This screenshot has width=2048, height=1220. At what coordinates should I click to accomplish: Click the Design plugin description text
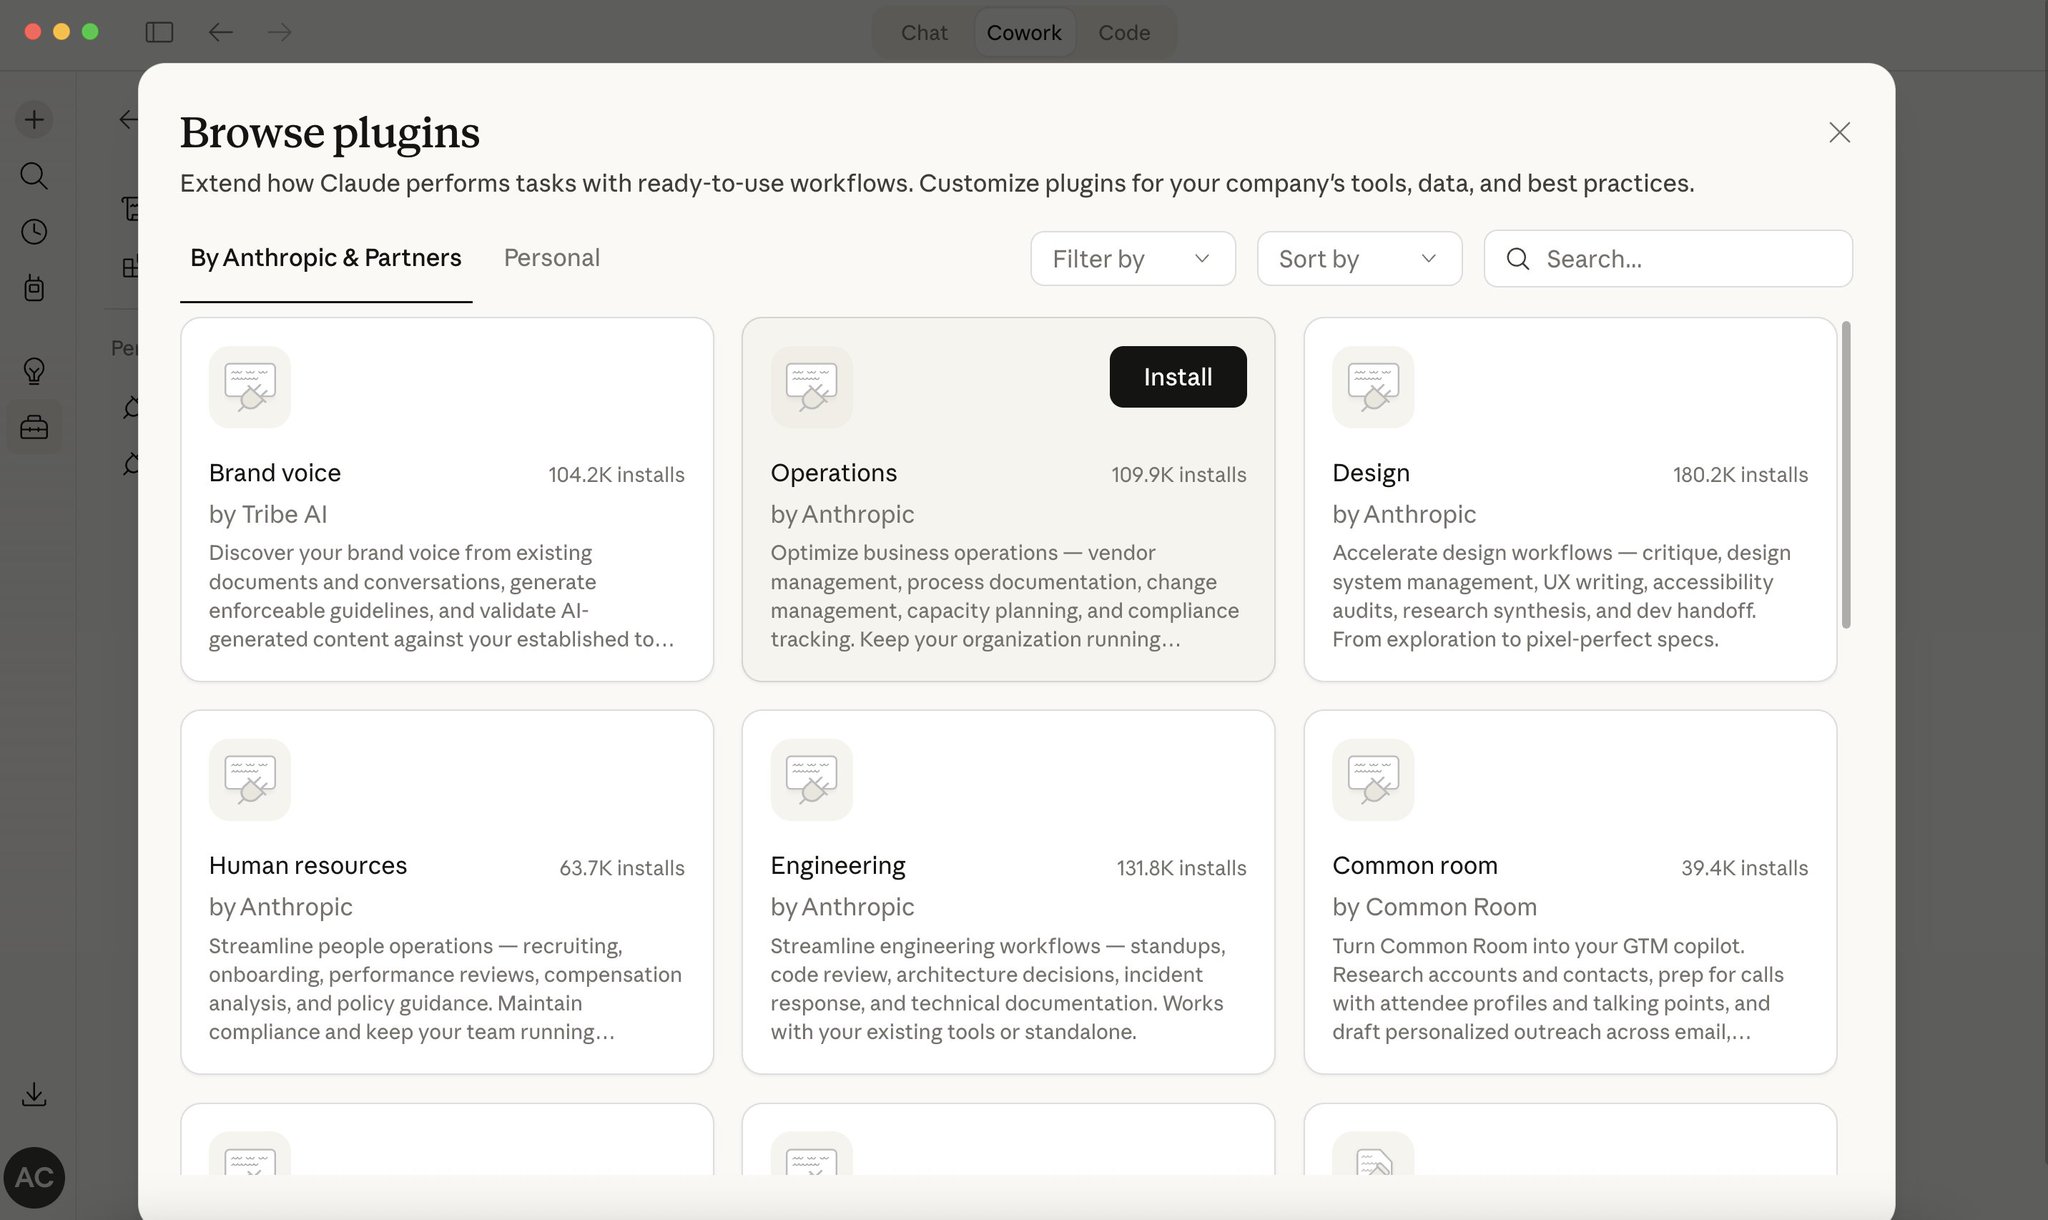tap(1561, 596)
